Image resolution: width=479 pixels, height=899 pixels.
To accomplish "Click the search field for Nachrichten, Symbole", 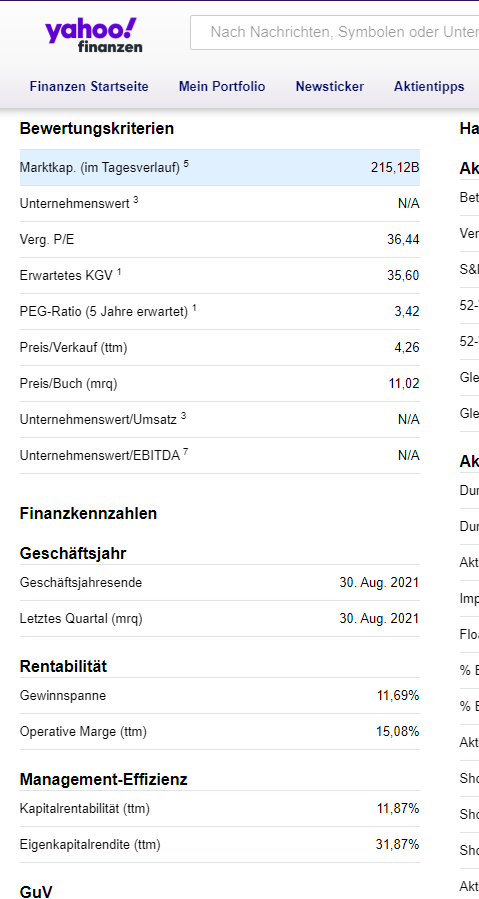I will (335, 33).
